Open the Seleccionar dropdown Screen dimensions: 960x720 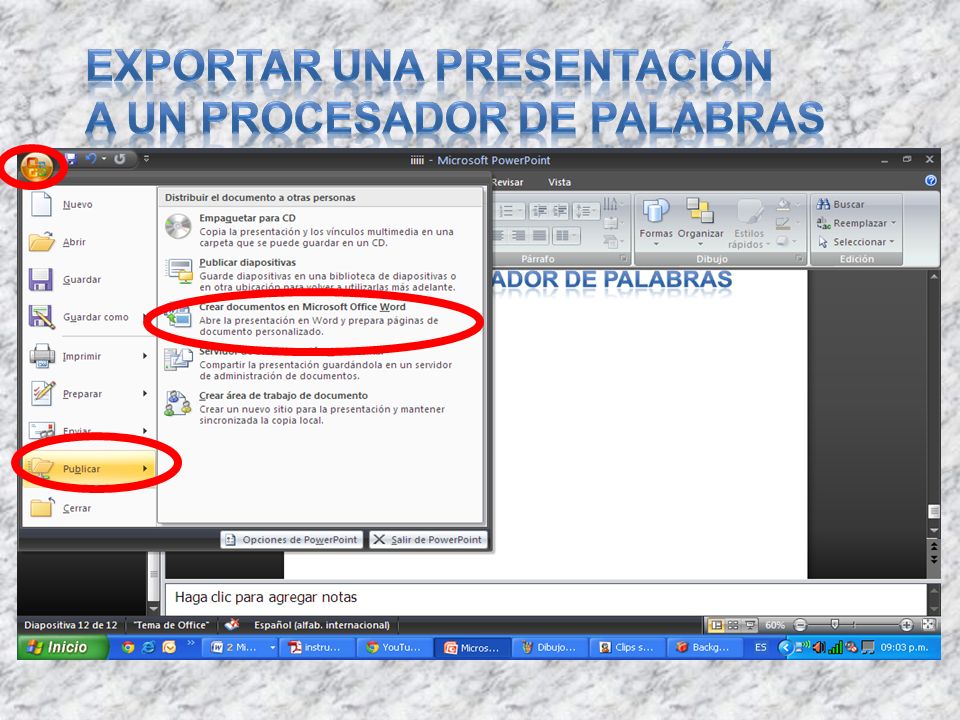click(x=856, y=242)
